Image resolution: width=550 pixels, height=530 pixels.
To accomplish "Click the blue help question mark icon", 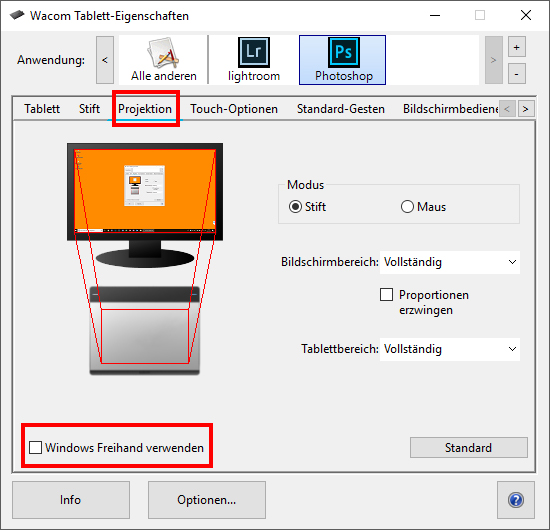I will click(x=516, y=500).
